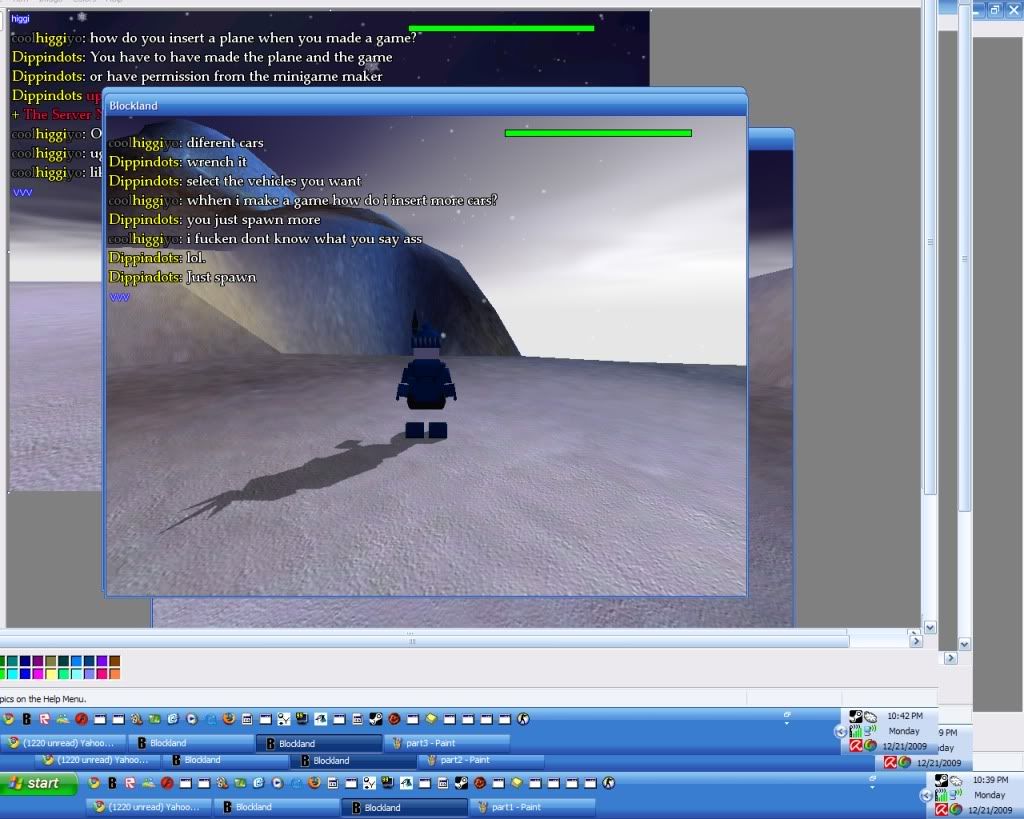The width and height of the screenshot is (1024, 819).
Task: Click chat line 'Dippindots: Just spawn'
Action: [x=182, y=277]
